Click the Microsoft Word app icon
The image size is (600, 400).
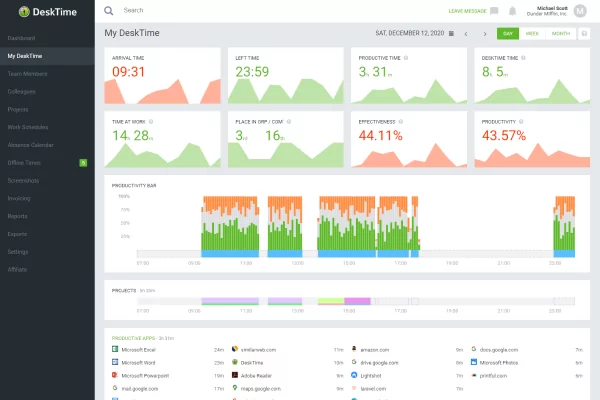point(115,362)
